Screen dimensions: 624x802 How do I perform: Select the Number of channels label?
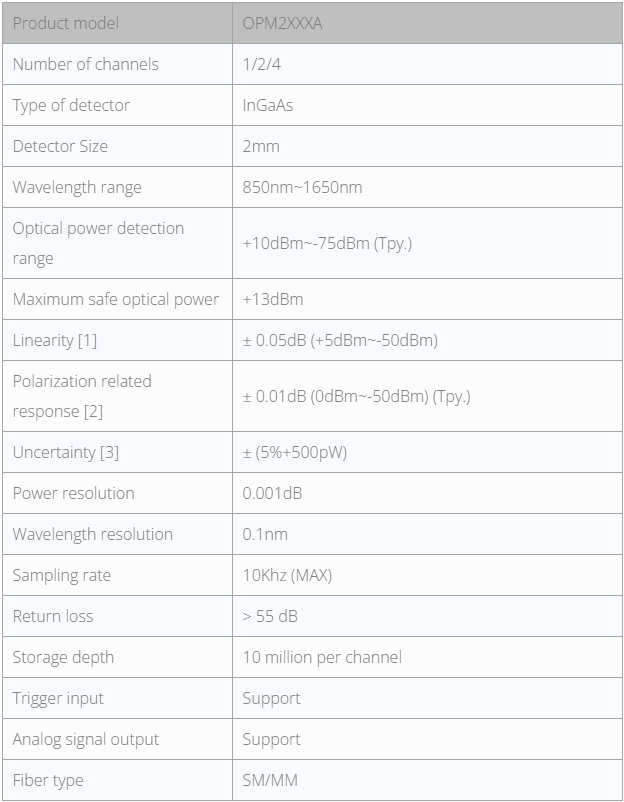[86, 64]
